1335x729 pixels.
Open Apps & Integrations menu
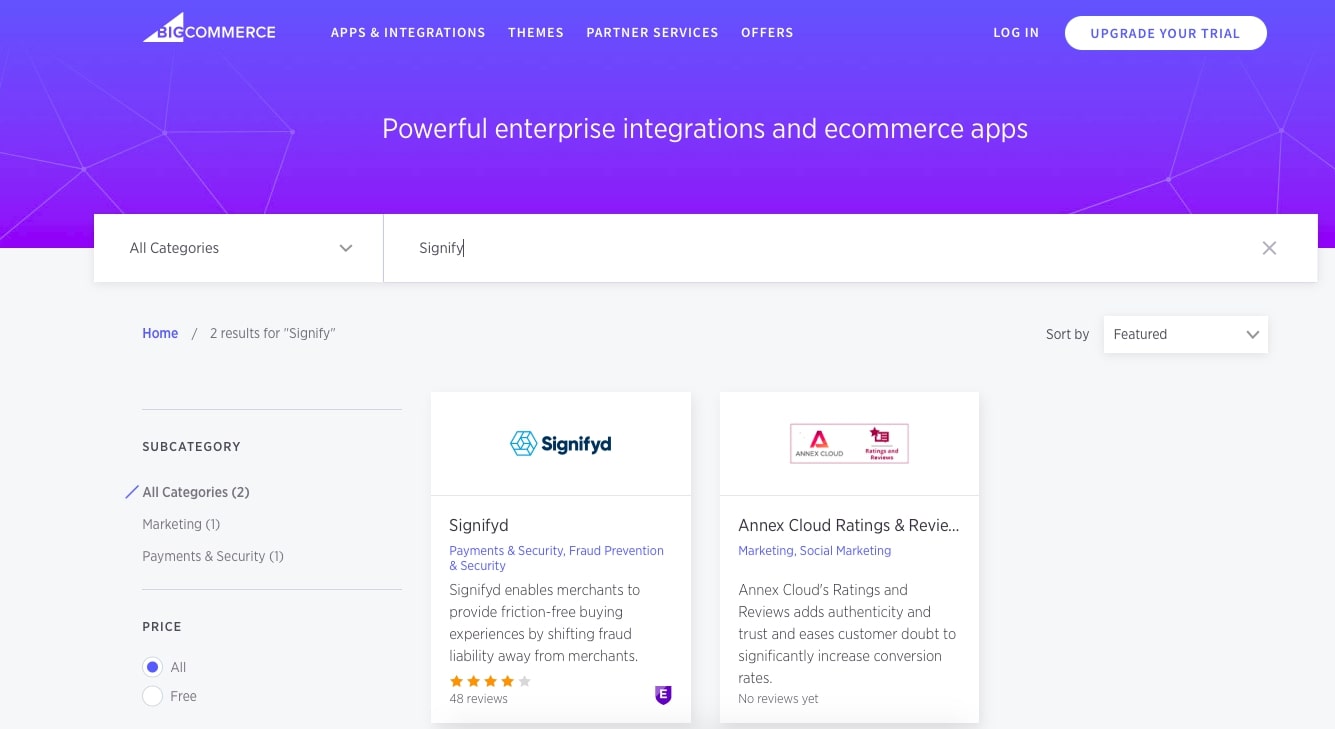[x=408, y=33]
